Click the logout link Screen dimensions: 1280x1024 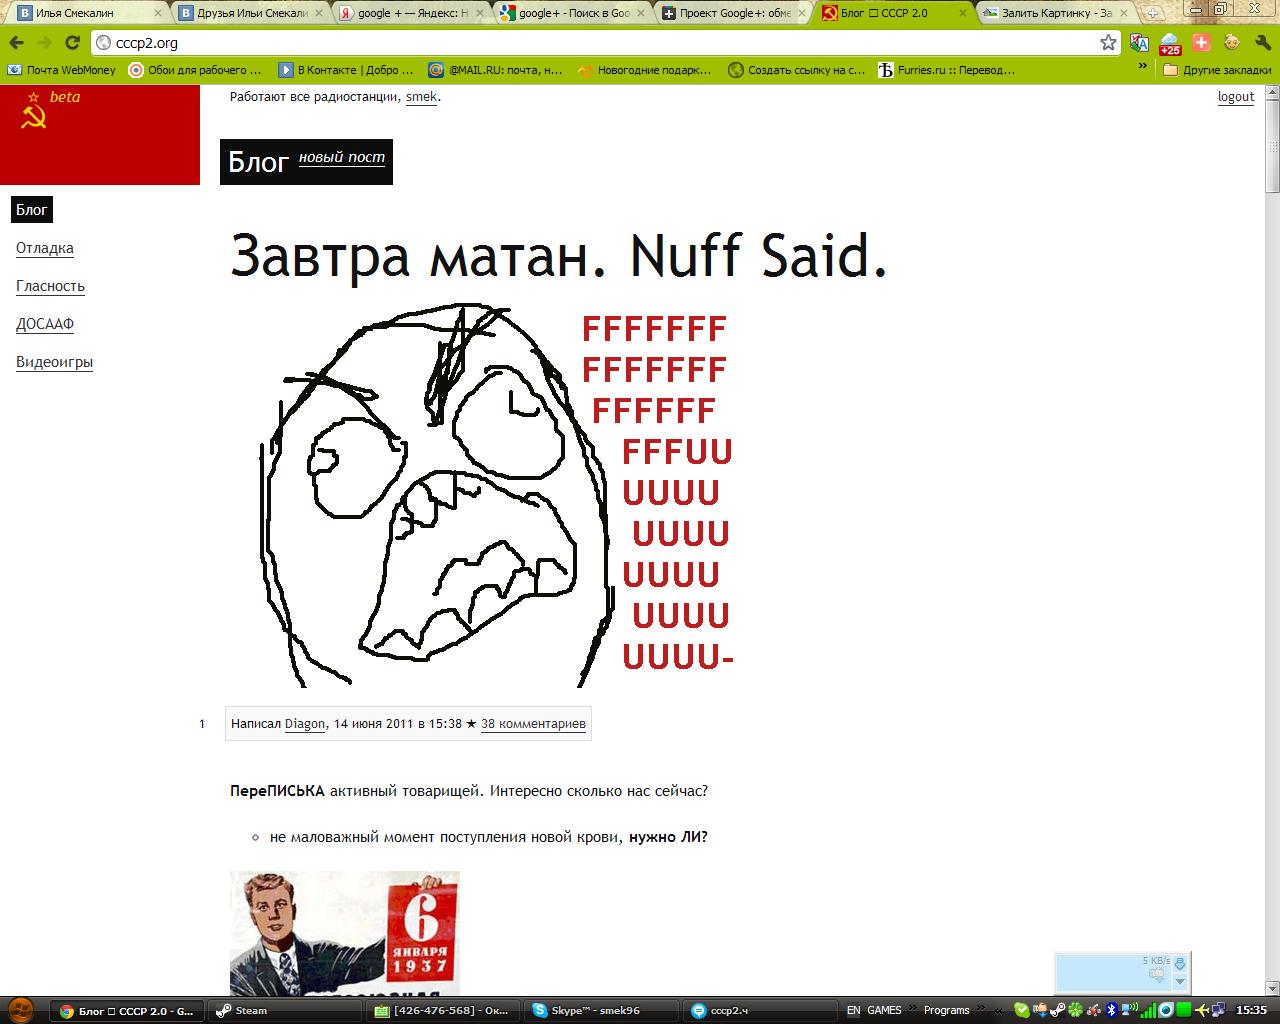[x=1236, y=97]
